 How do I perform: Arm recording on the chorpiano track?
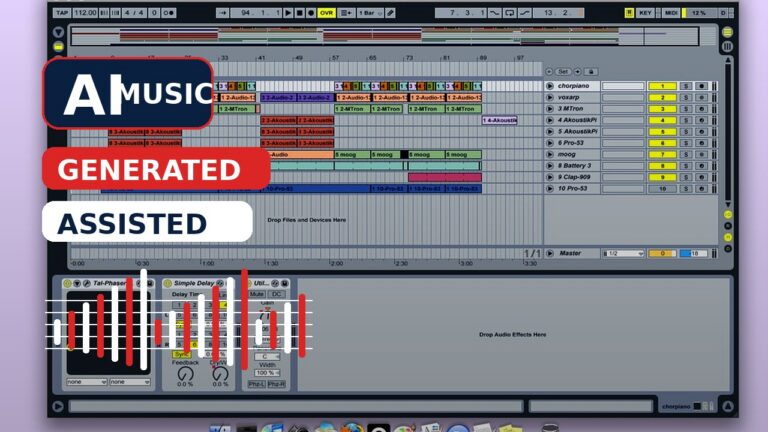(x=701, y=86)
